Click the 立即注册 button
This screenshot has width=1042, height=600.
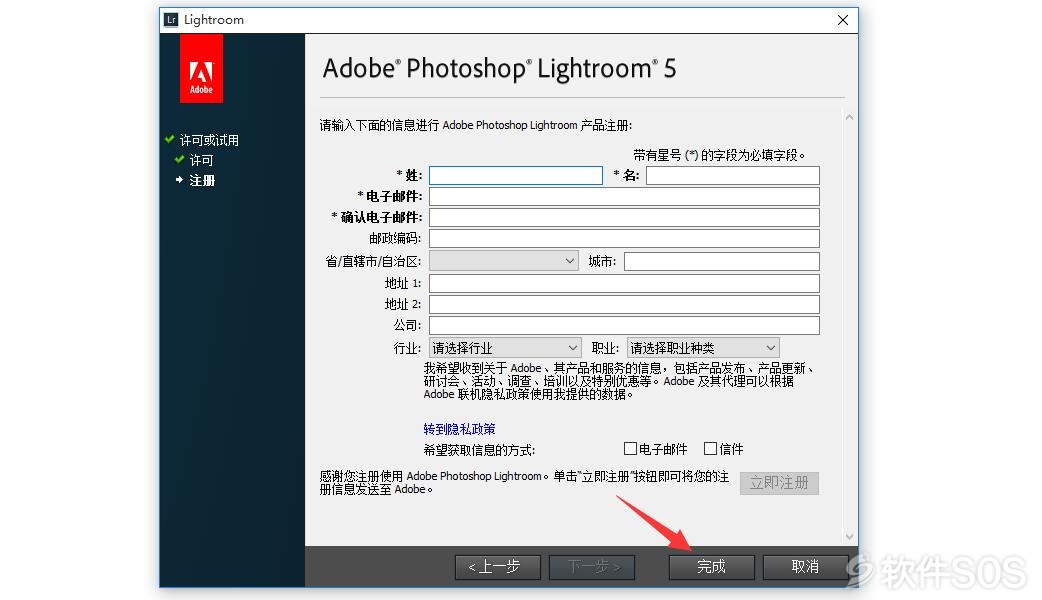[x=780, y=482]
